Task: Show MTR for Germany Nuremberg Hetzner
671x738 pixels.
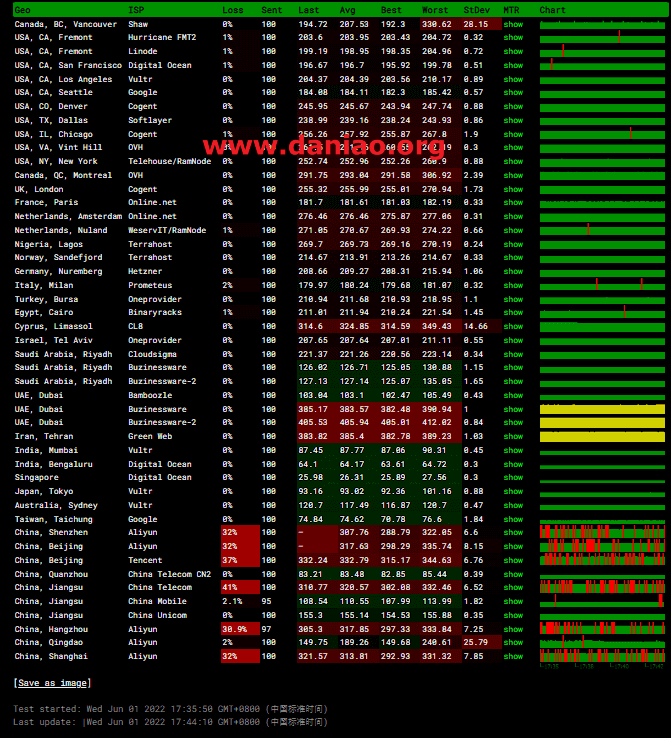Action: pyautogui.click(x=513, y=271)
